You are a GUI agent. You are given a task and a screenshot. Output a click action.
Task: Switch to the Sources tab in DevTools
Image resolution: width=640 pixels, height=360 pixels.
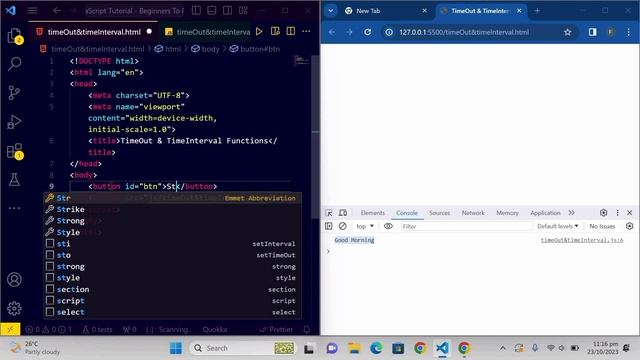[439, 213]
